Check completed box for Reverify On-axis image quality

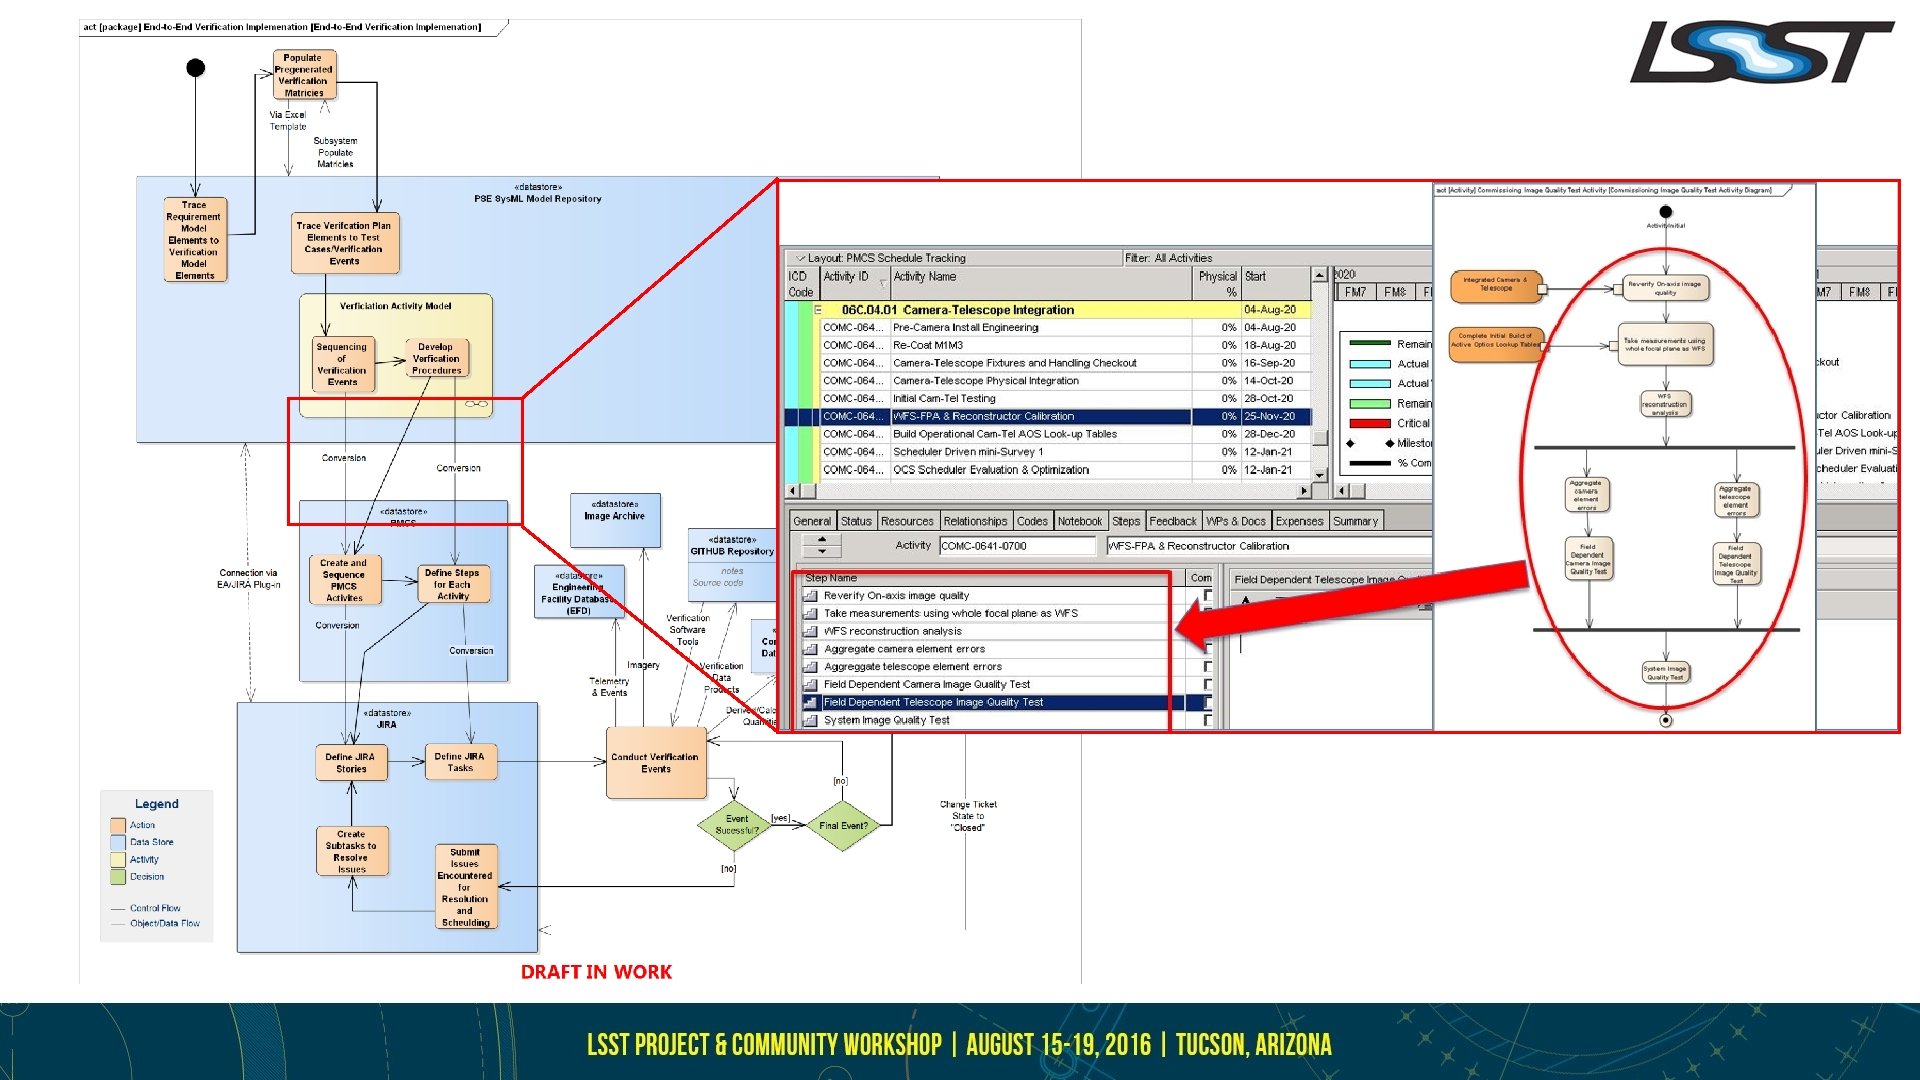click(x=1208, y=596)
